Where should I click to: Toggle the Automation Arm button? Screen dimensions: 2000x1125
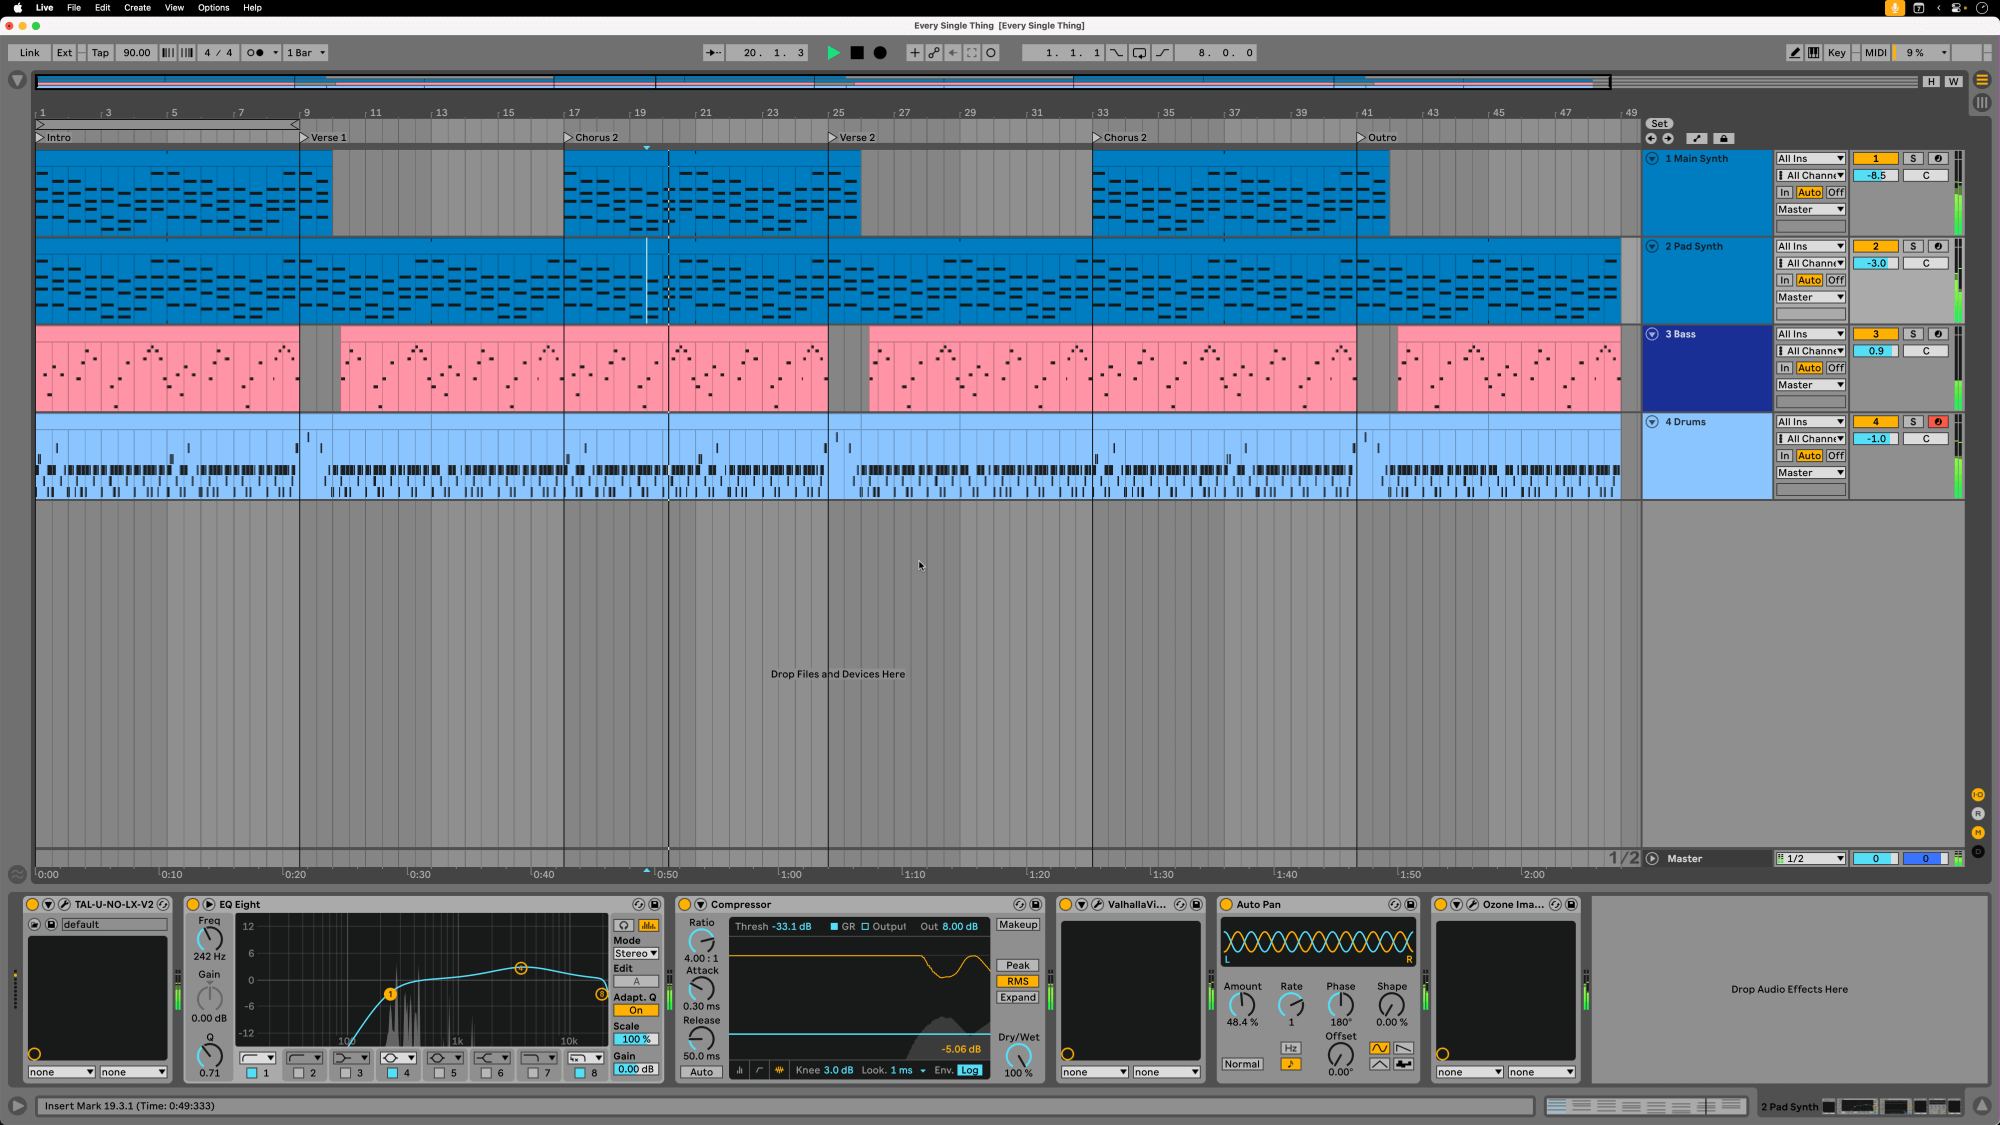point(934,53)
